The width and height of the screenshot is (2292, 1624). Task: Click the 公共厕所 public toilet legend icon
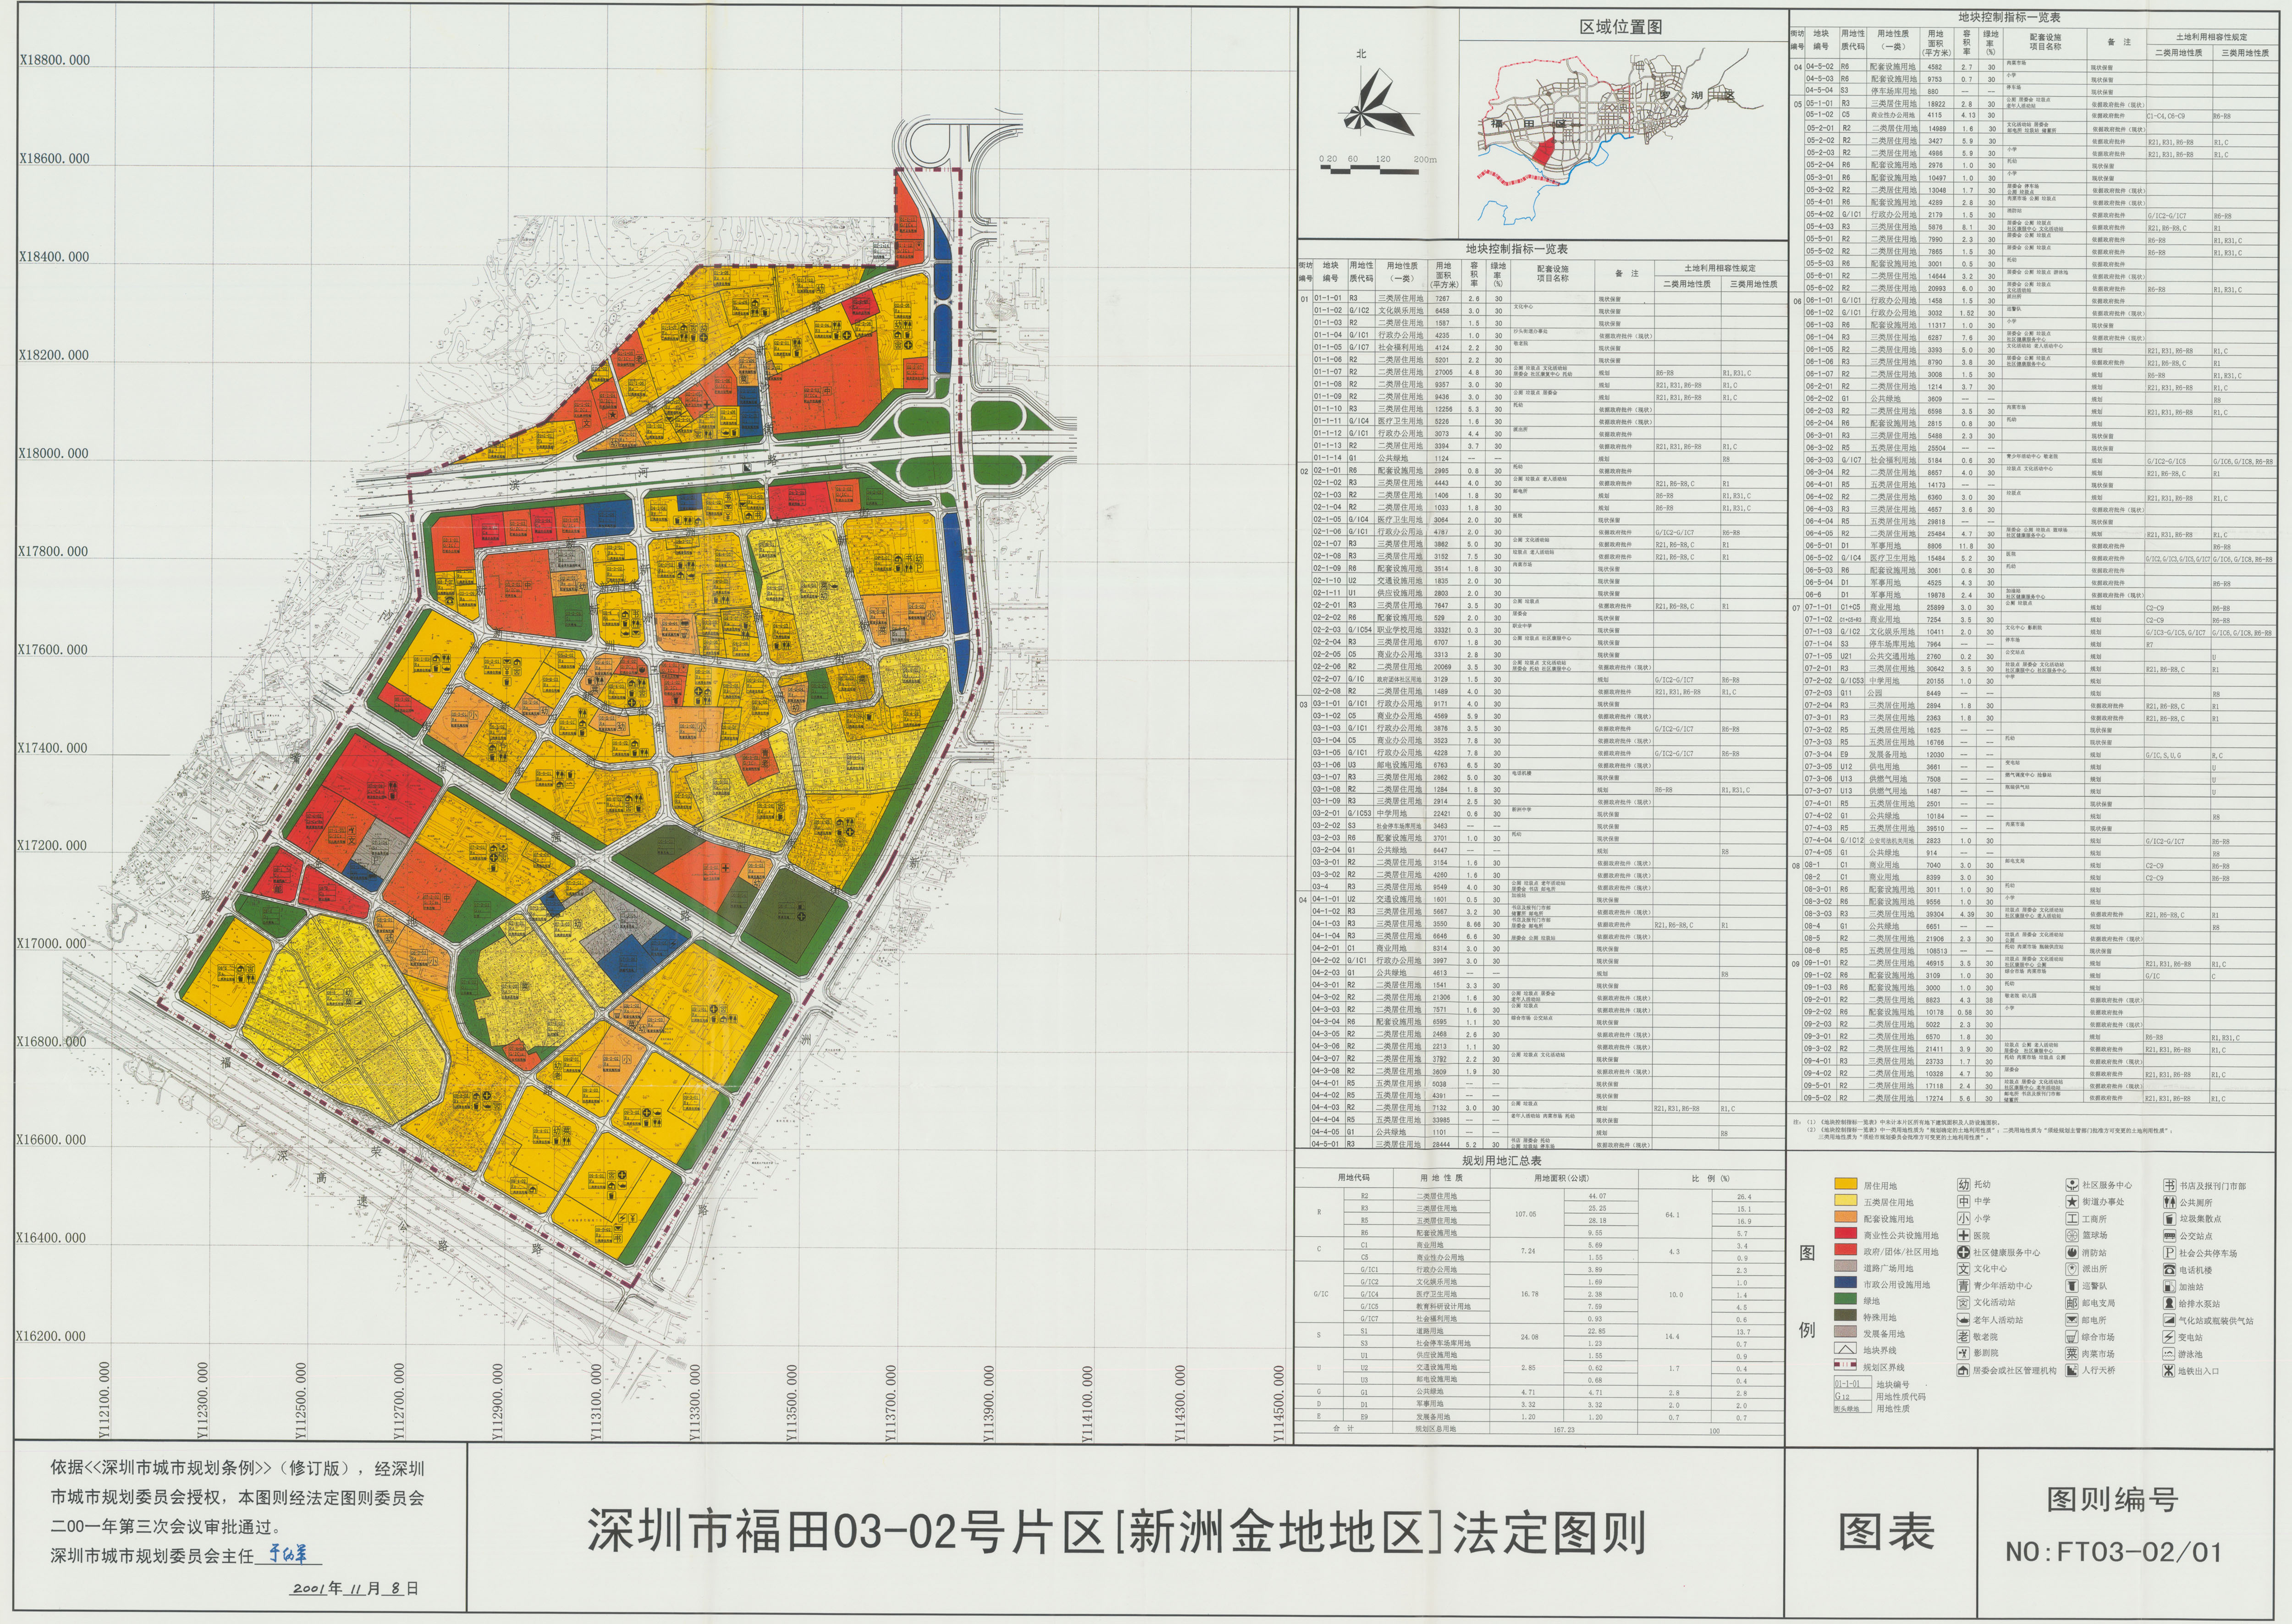pos(2170,1202)
